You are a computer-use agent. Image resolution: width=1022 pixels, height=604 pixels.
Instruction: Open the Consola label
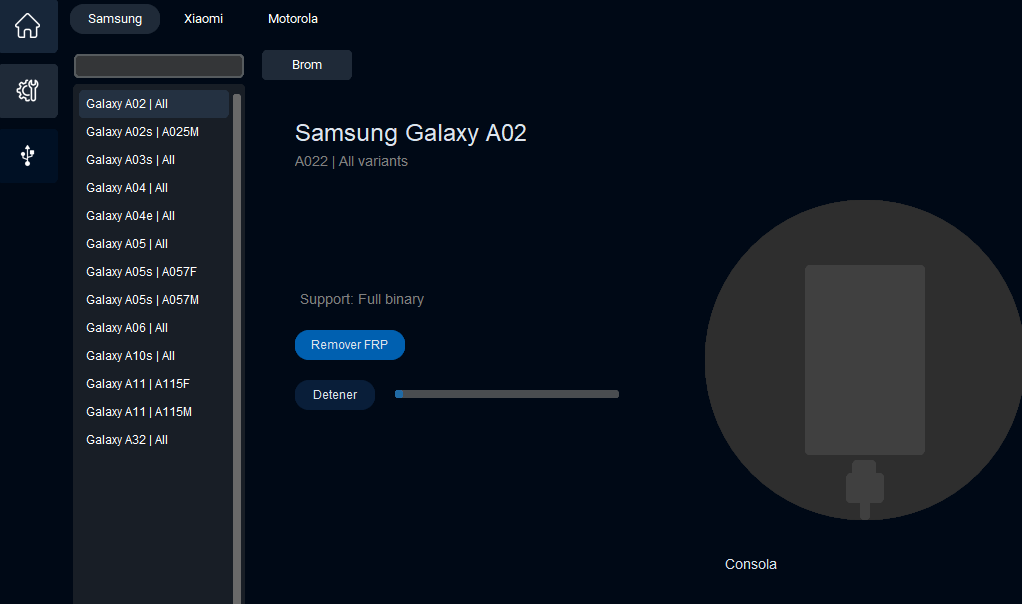point(751,564)
